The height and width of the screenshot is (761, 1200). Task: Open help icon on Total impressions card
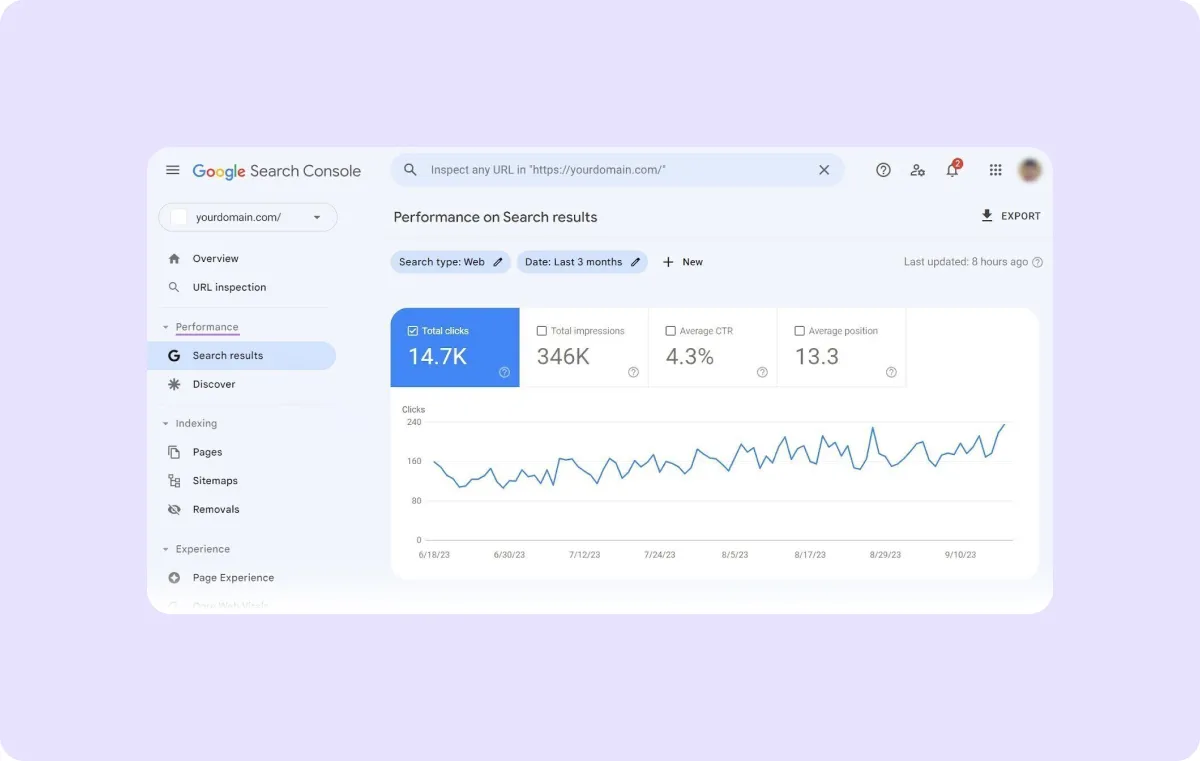633,372
